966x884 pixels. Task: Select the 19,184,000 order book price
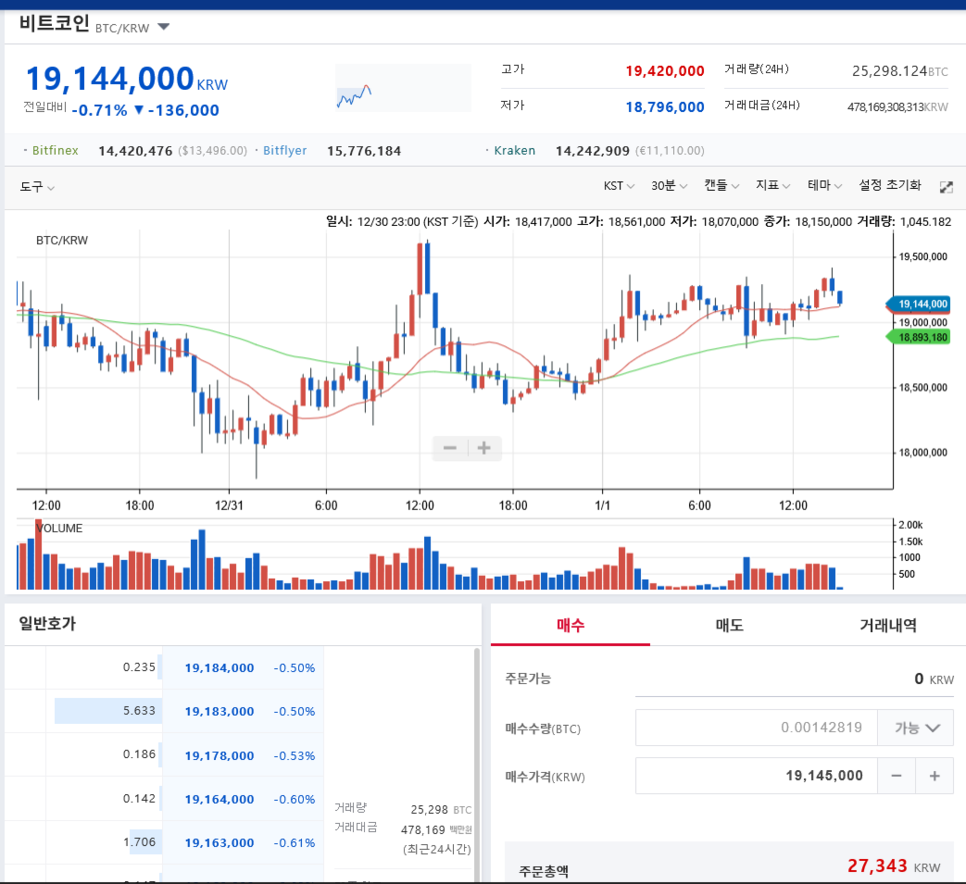click(x=219, y=668)
